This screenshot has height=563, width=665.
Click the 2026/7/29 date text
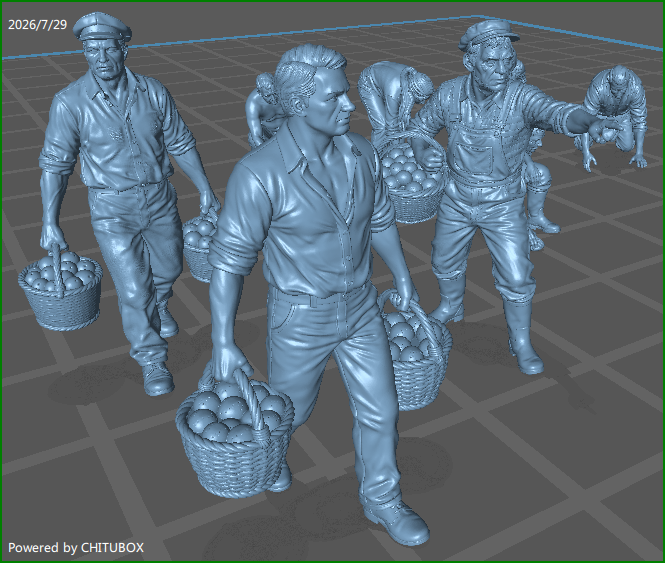(x=37, y=25)
